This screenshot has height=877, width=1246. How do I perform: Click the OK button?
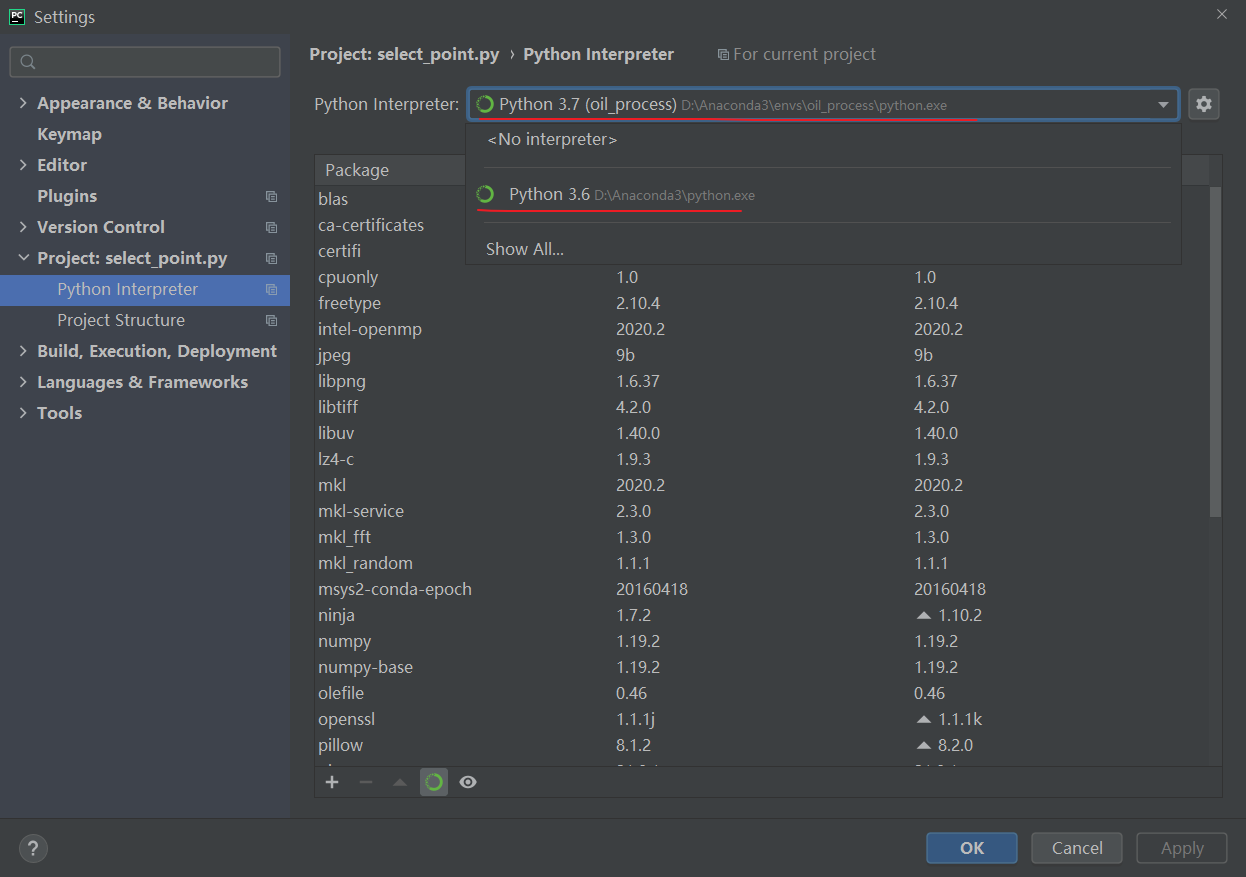972,848
